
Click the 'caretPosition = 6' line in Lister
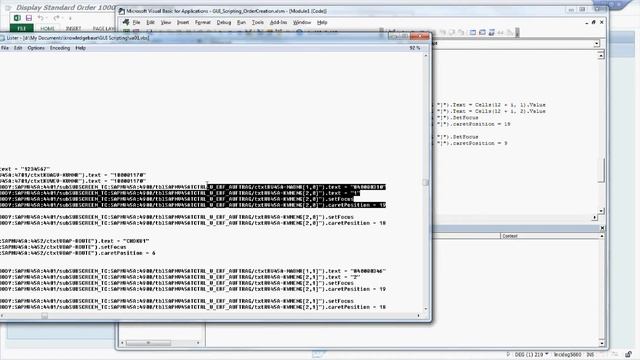[78, 253]
